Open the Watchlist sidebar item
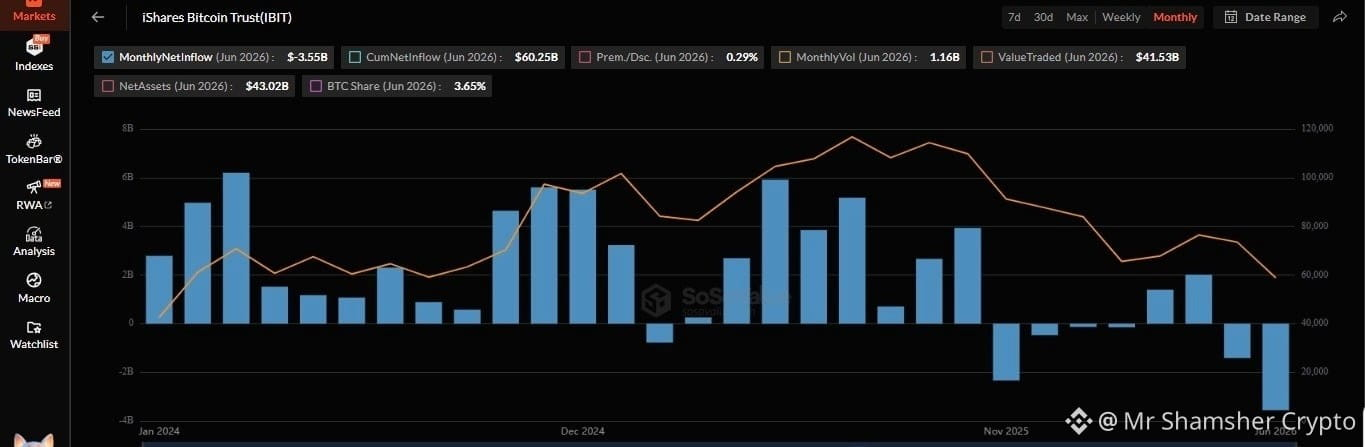1365x447 pixels. click(34, 334)
